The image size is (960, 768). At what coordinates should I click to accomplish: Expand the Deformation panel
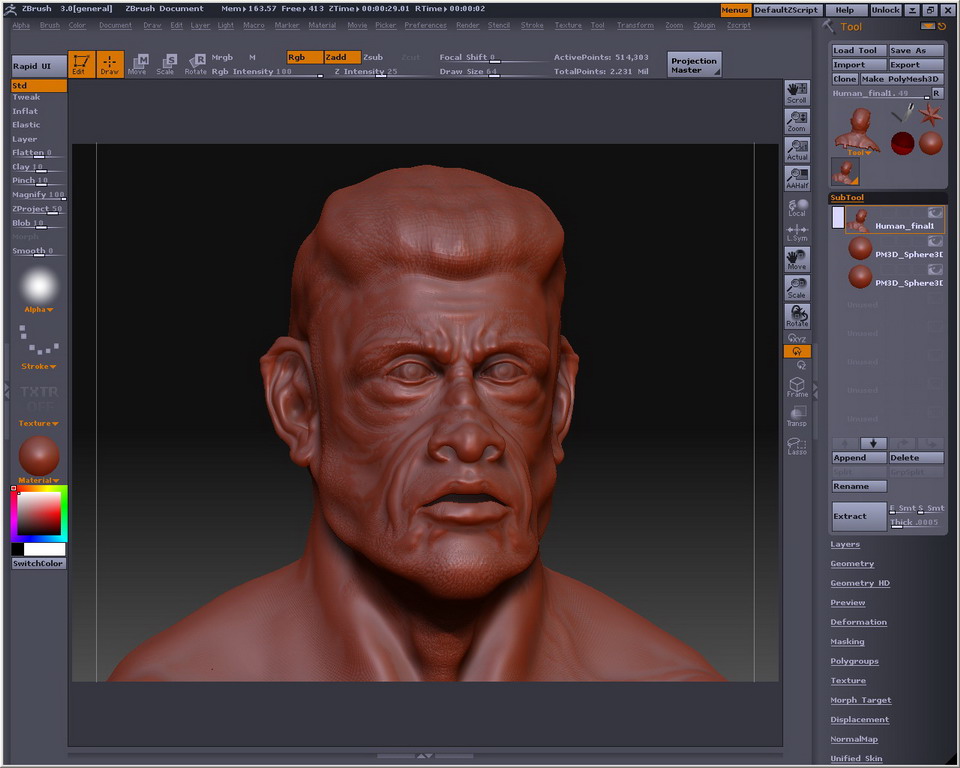coord(858,621)
